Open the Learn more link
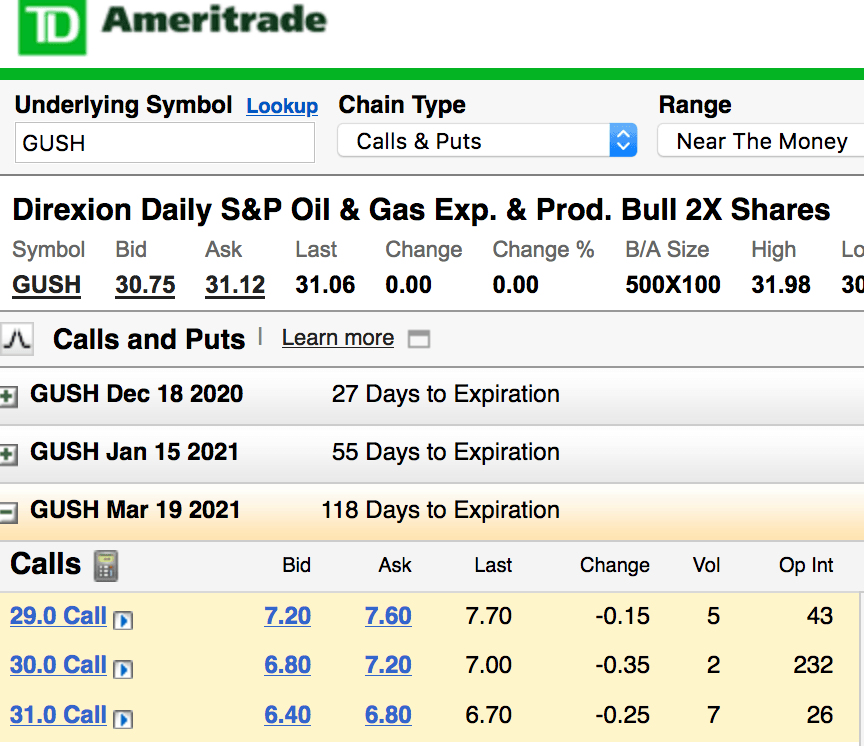864x746 pixels. pos(337,338)
